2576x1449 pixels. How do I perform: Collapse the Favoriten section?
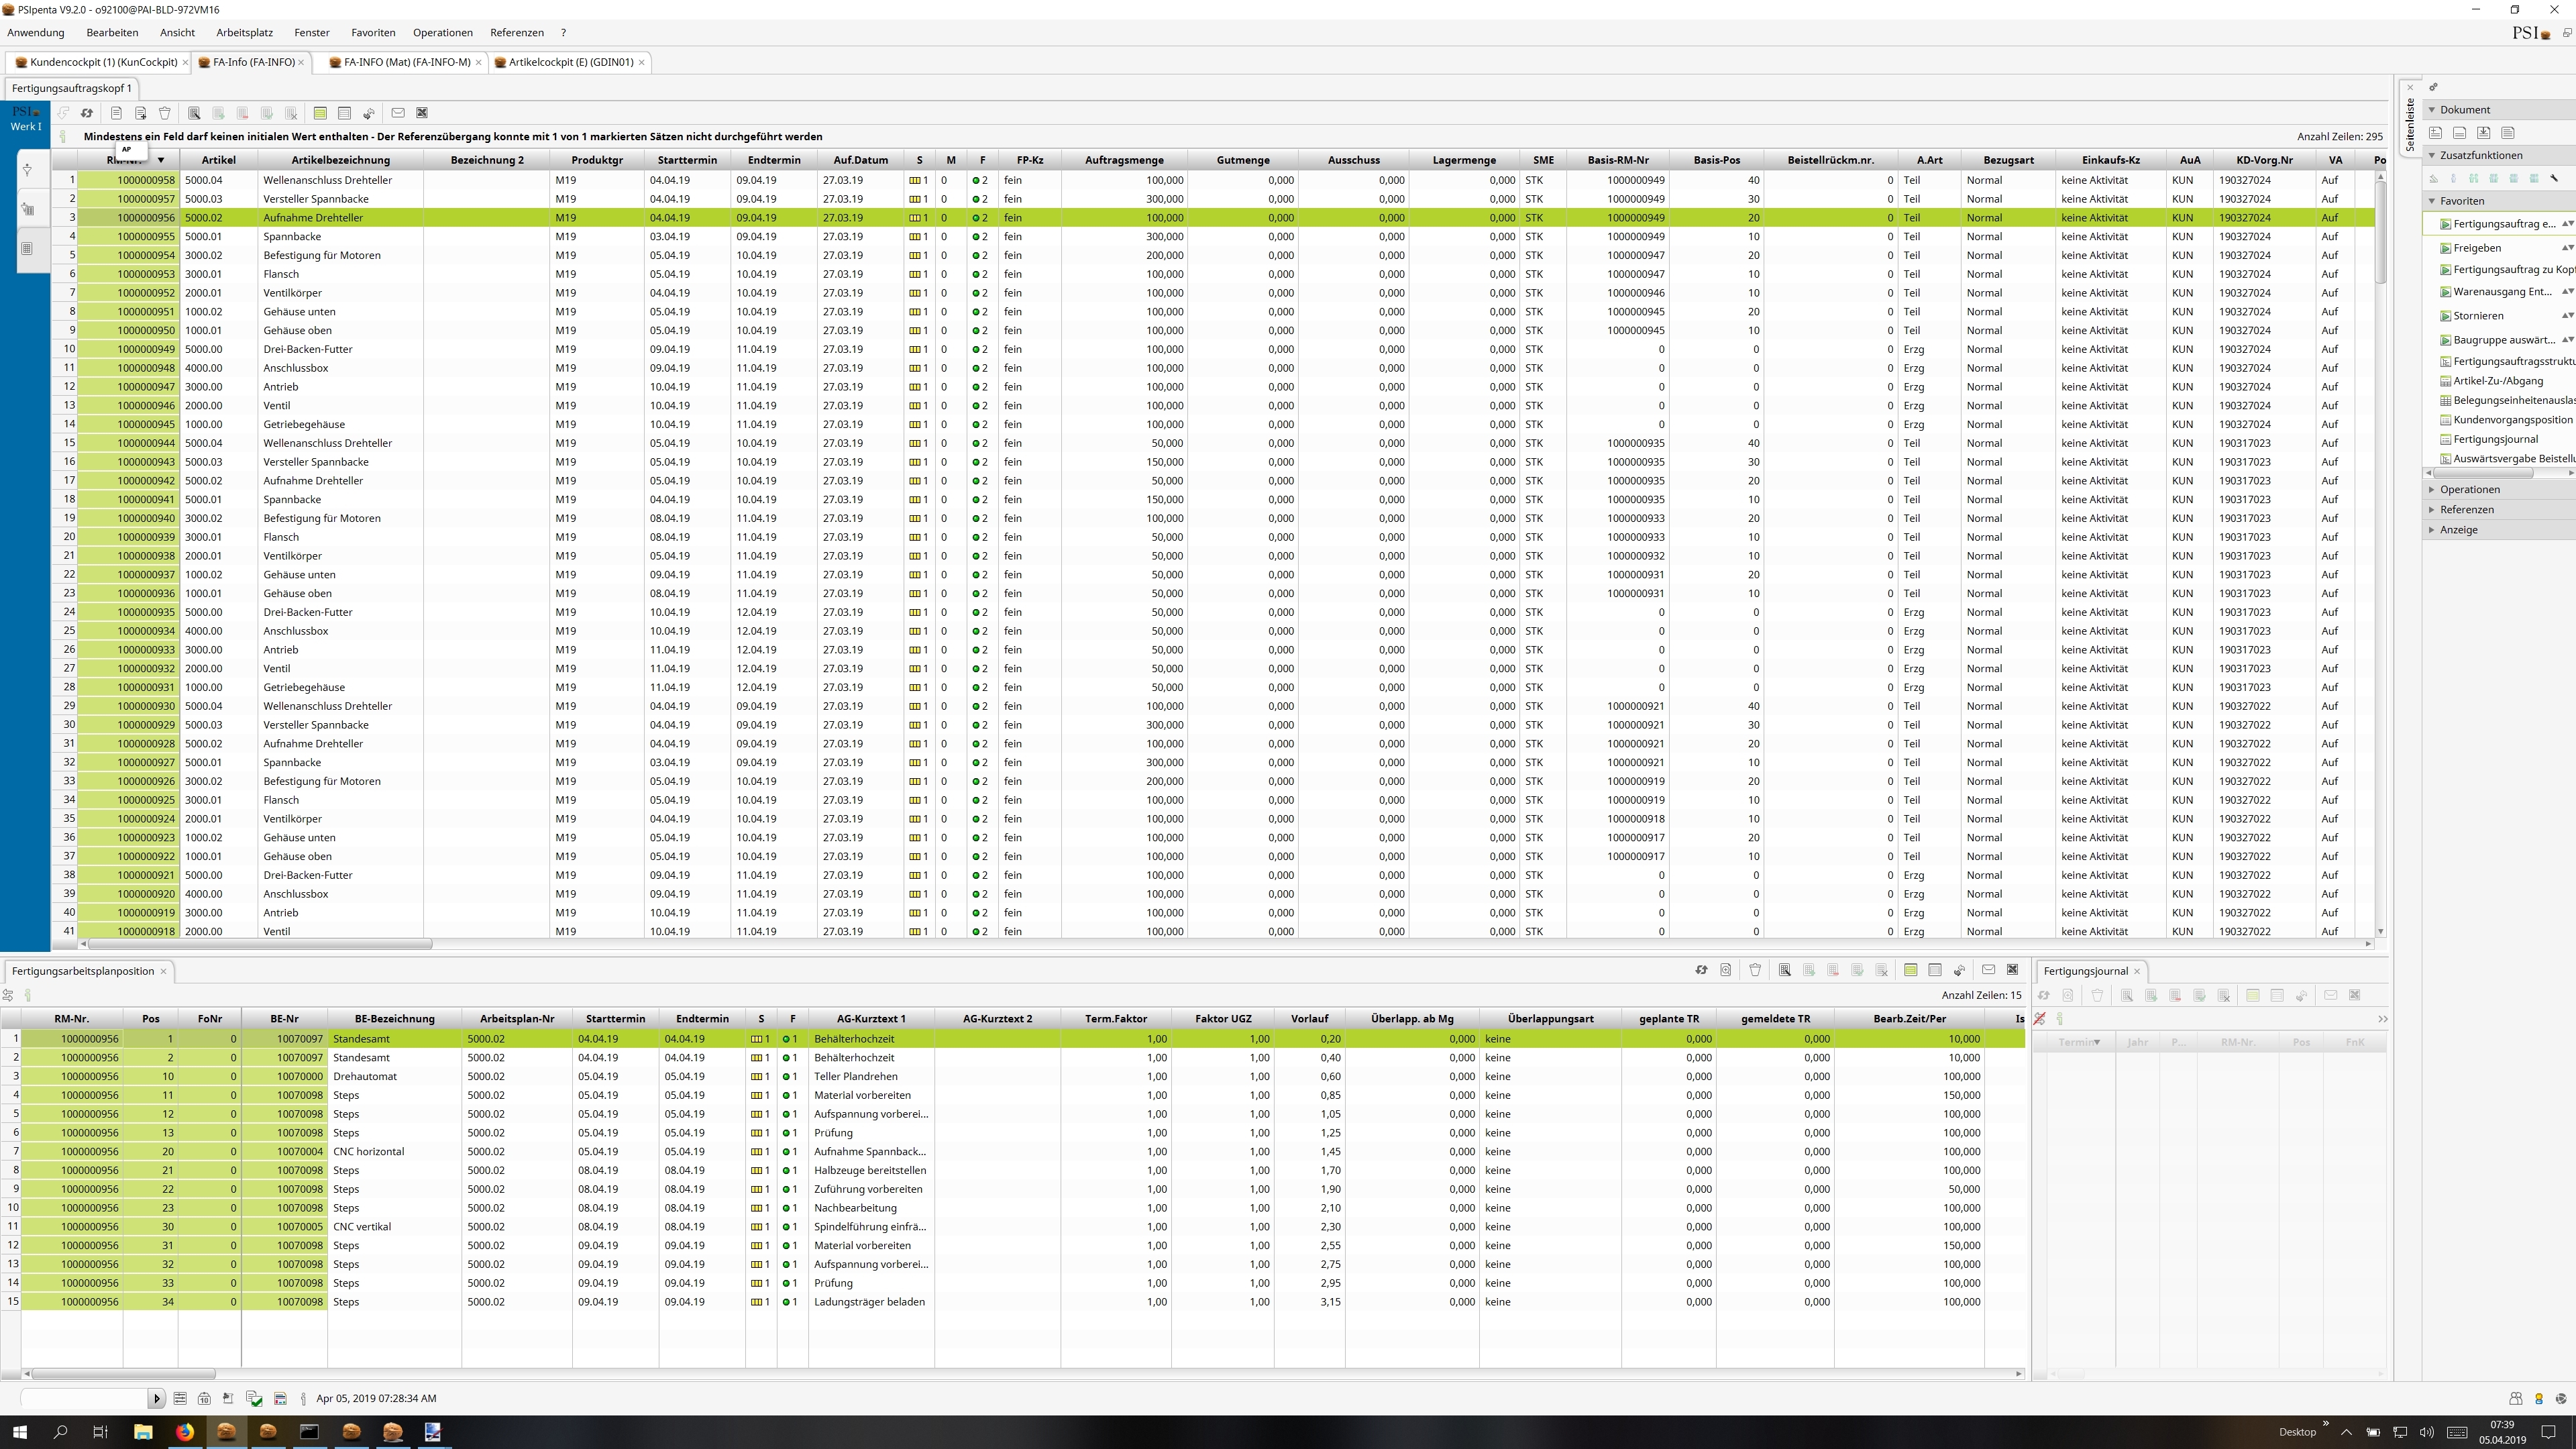coord(2432,201)
